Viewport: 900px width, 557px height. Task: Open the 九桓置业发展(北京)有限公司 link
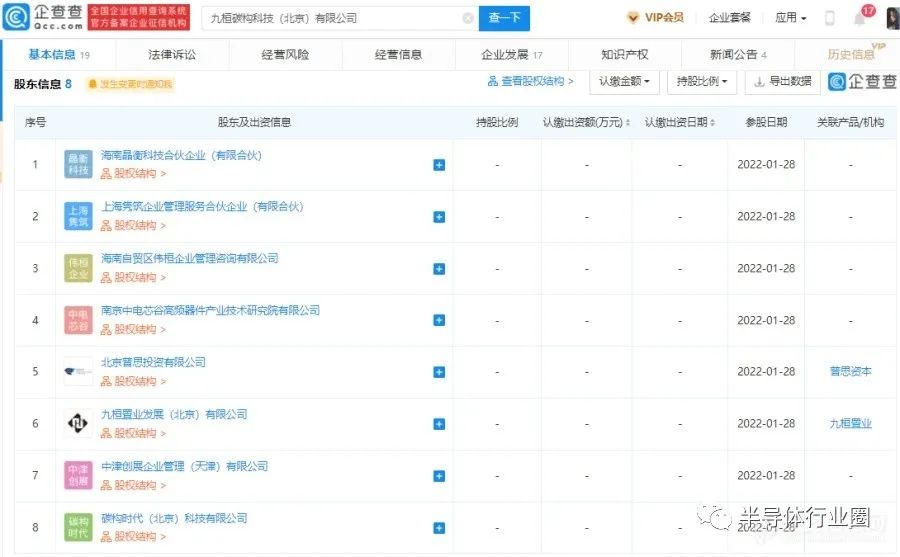point(174,414)
